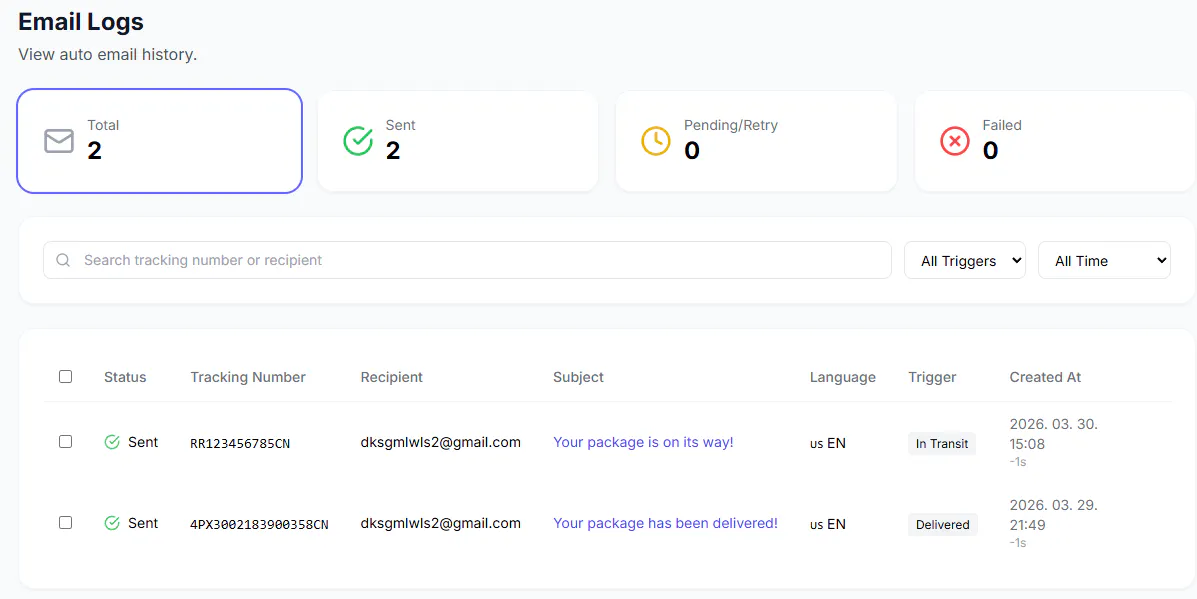Click the magnifier icon in search box
This screenshot has height=599, width=1197.
63,260
